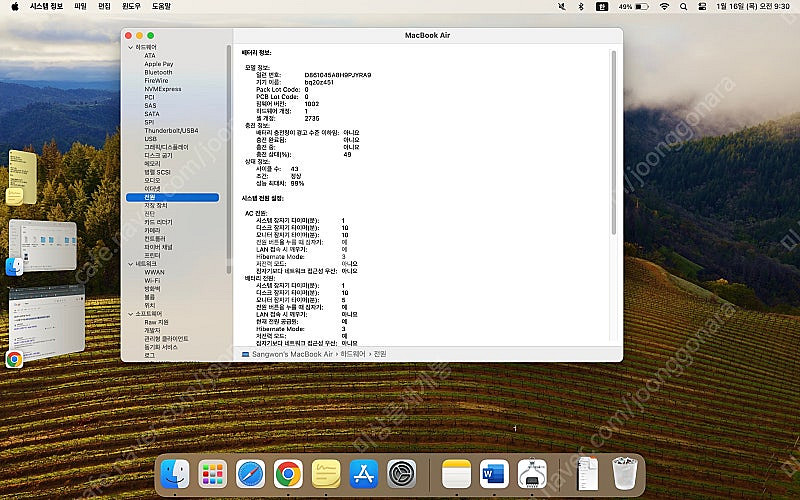The image size is (800, 500).
Task: Click the Chrome icon in Stage Manager strip
Action: click(14, 359)
